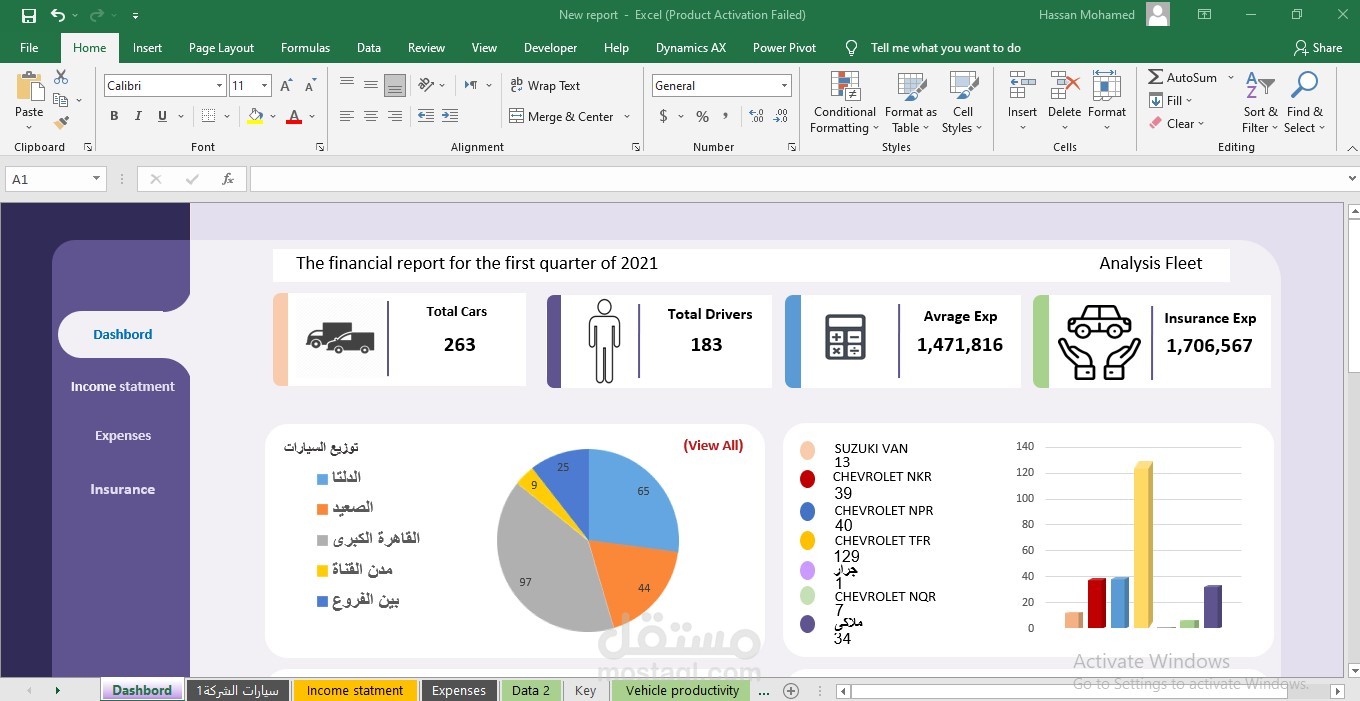Increase font size with larger A icon
The image size is (1360, 701).
click(x=286, y=86)
